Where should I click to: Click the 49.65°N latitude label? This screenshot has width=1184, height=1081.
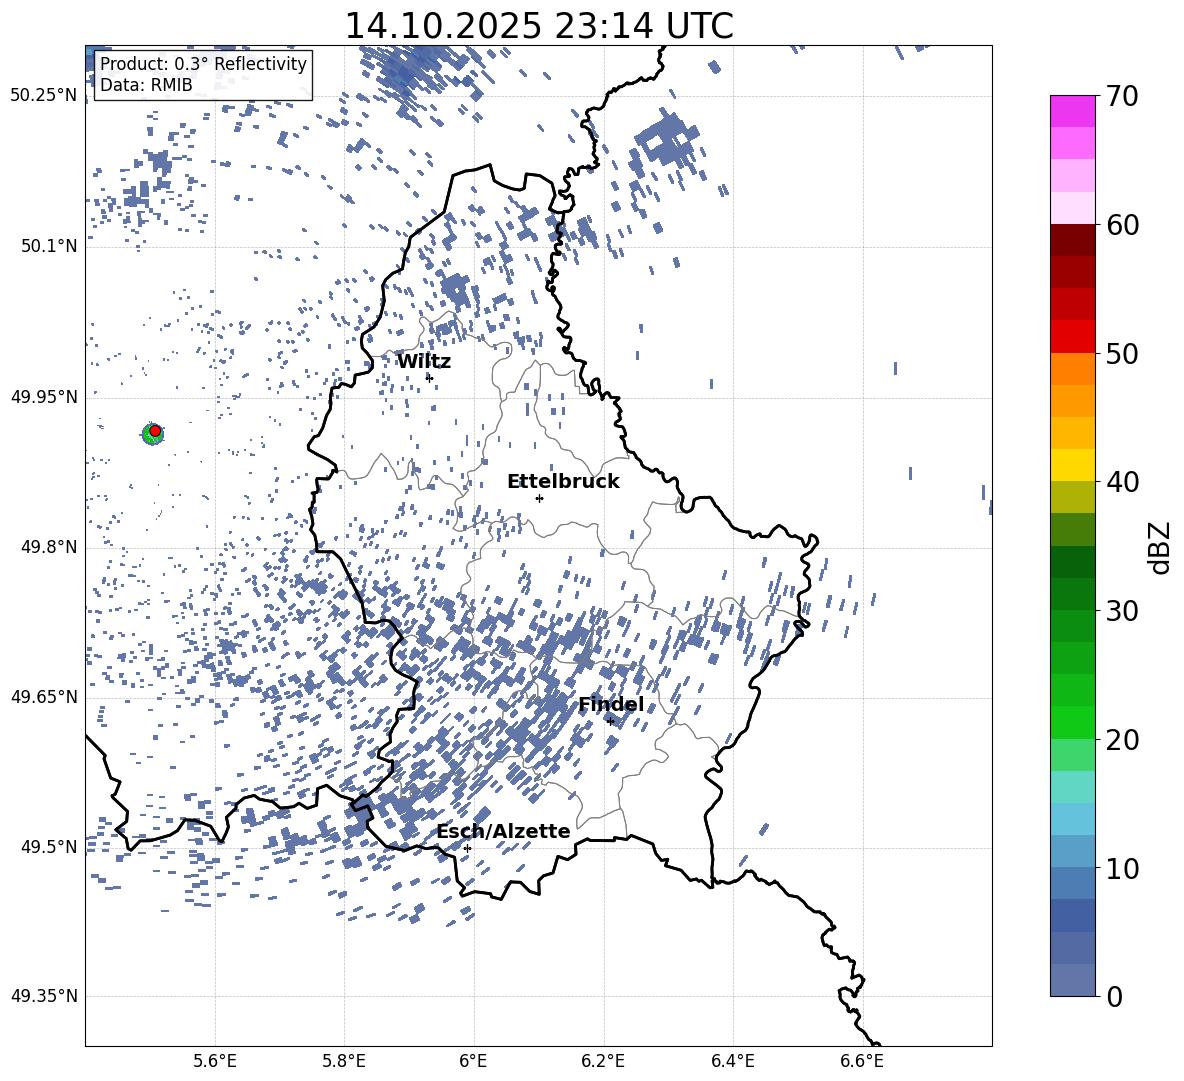pyautogui.click(x=44, y=696)
